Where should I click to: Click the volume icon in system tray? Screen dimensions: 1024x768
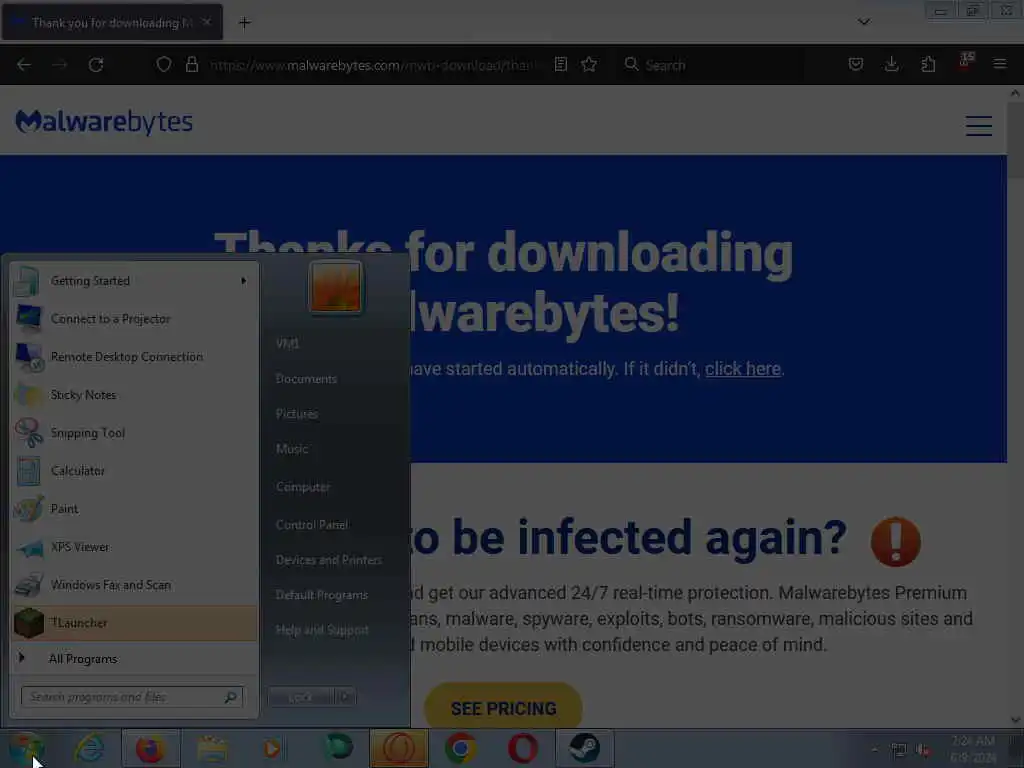tap(923, 750)
